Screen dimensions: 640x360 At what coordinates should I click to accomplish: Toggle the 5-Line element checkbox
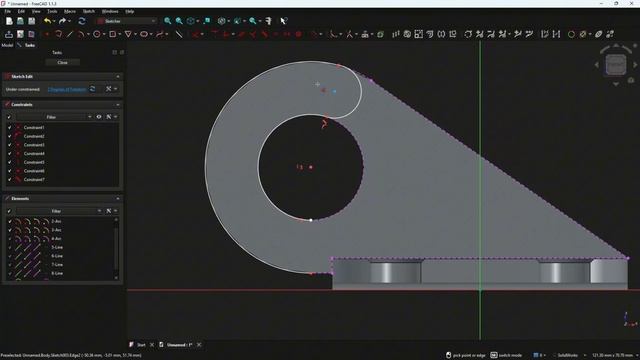click(x=10, y=247)
